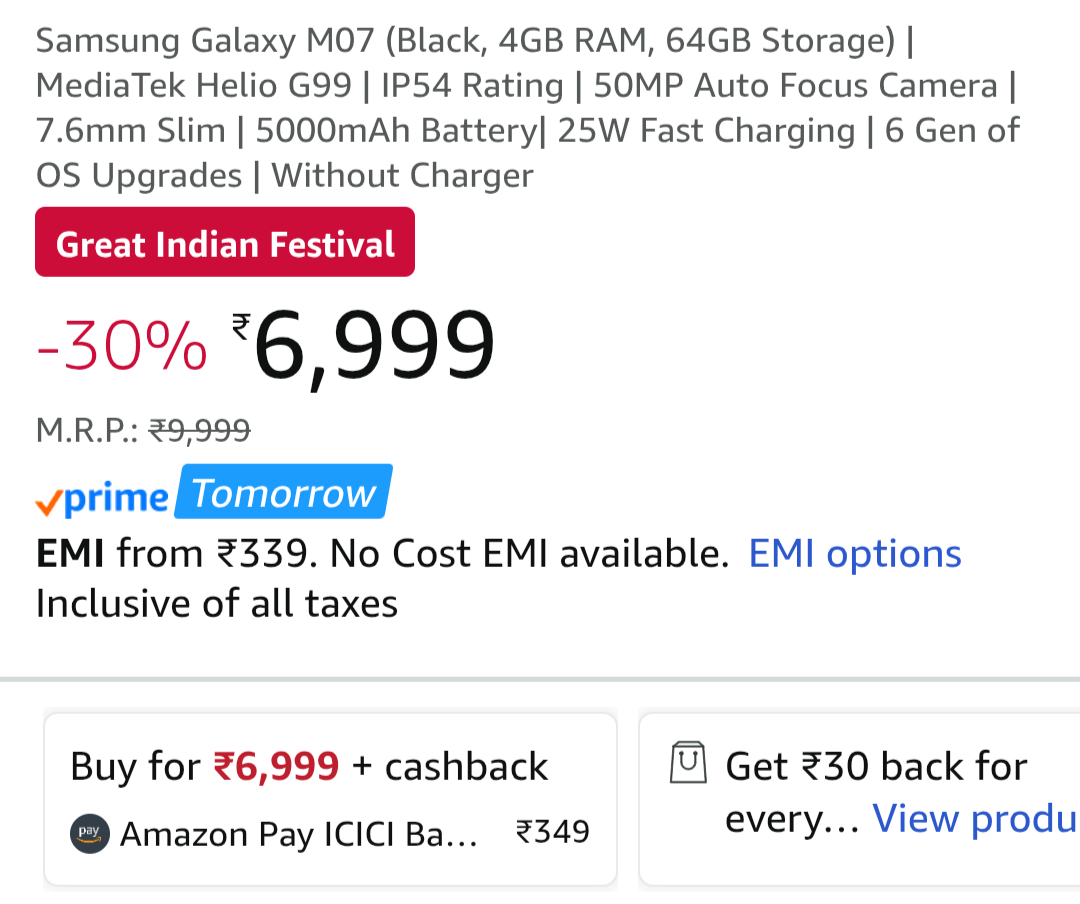Click the M.R.P. label
This screenshot has width=1080, height=904.
tap(87, 430)
